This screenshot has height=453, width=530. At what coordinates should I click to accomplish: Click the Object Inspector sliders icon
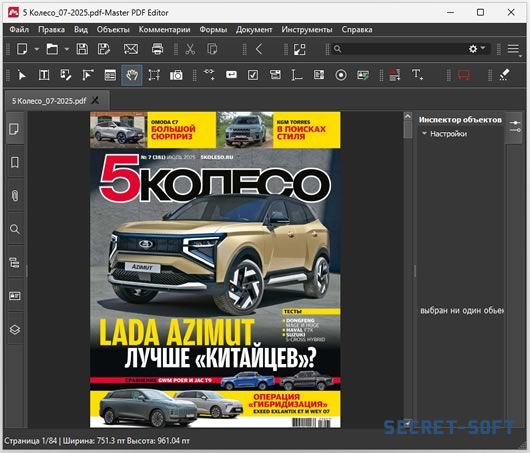pos(515,126)
